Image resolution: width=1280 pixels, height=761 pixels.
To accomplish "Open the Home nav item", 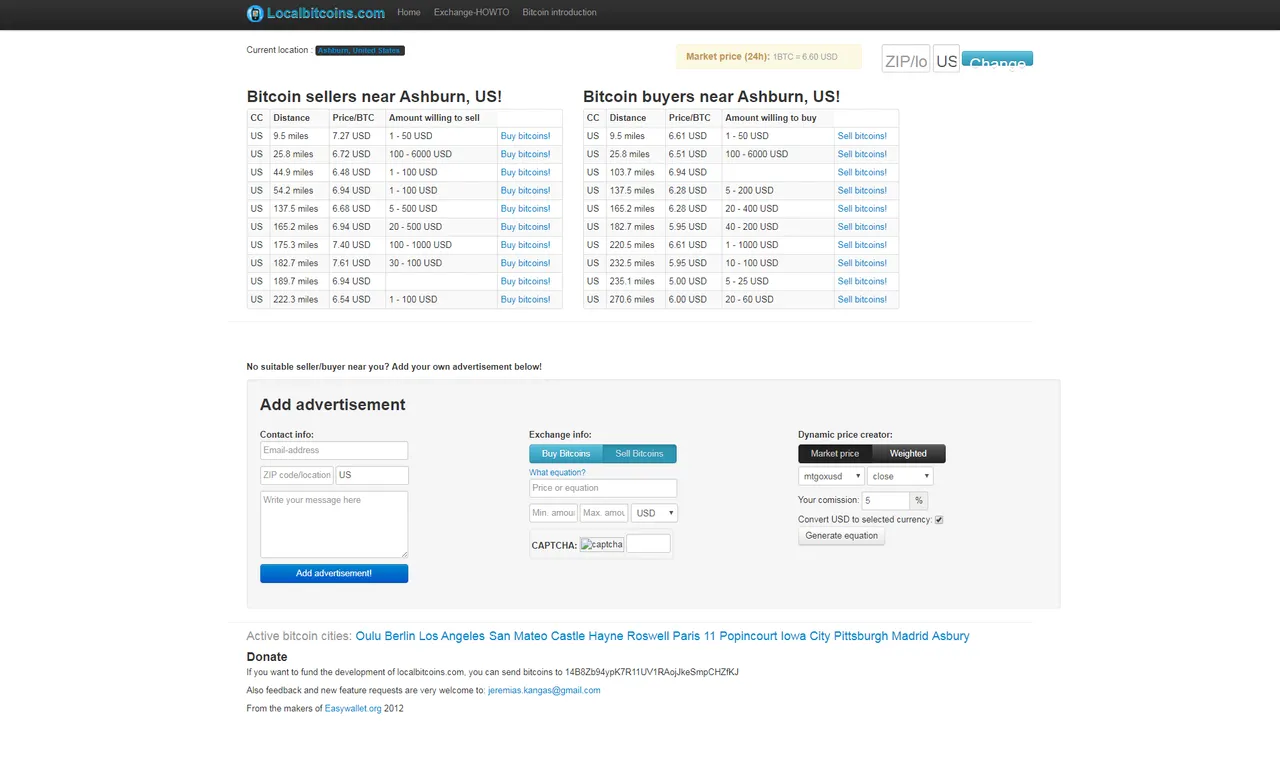I will [x=409, y=13].
